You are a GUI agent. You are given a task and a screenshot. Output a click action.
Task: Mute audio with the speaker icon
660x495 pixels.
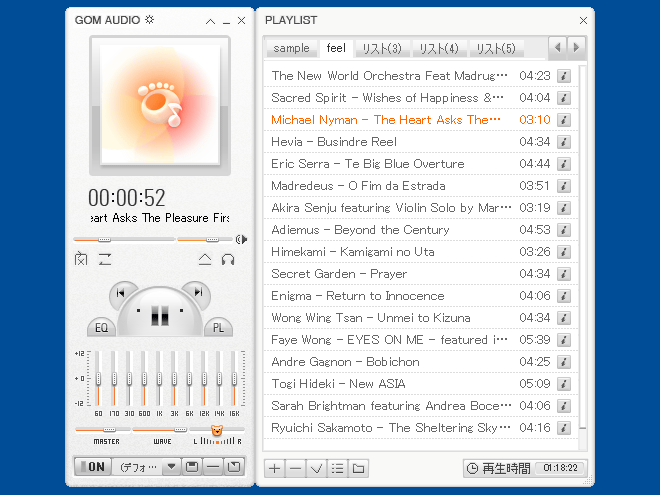tap(241, 240)
